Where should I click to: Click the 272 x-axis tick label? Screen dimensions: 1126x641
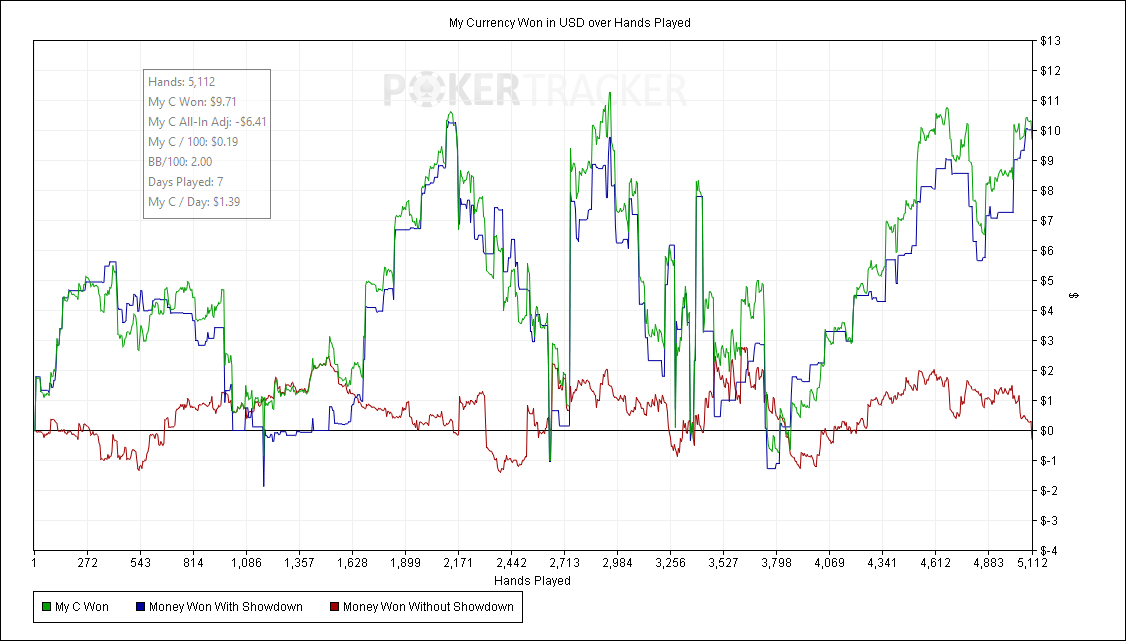(87, 563)
